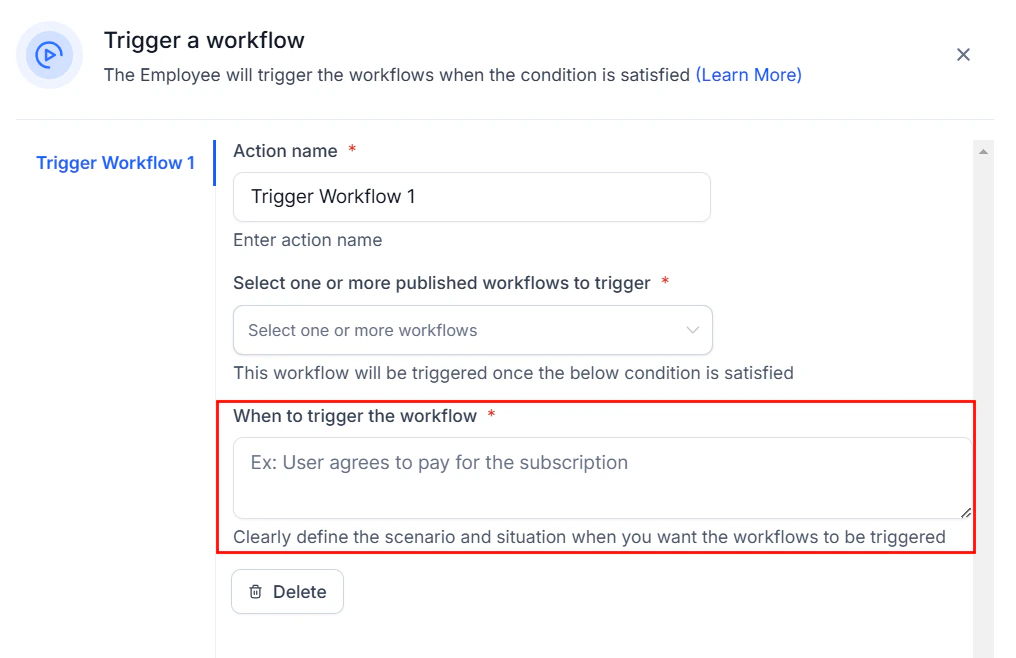Click the Trigger a workflow dialog title

pyautogui.click(x=204, y=40)
